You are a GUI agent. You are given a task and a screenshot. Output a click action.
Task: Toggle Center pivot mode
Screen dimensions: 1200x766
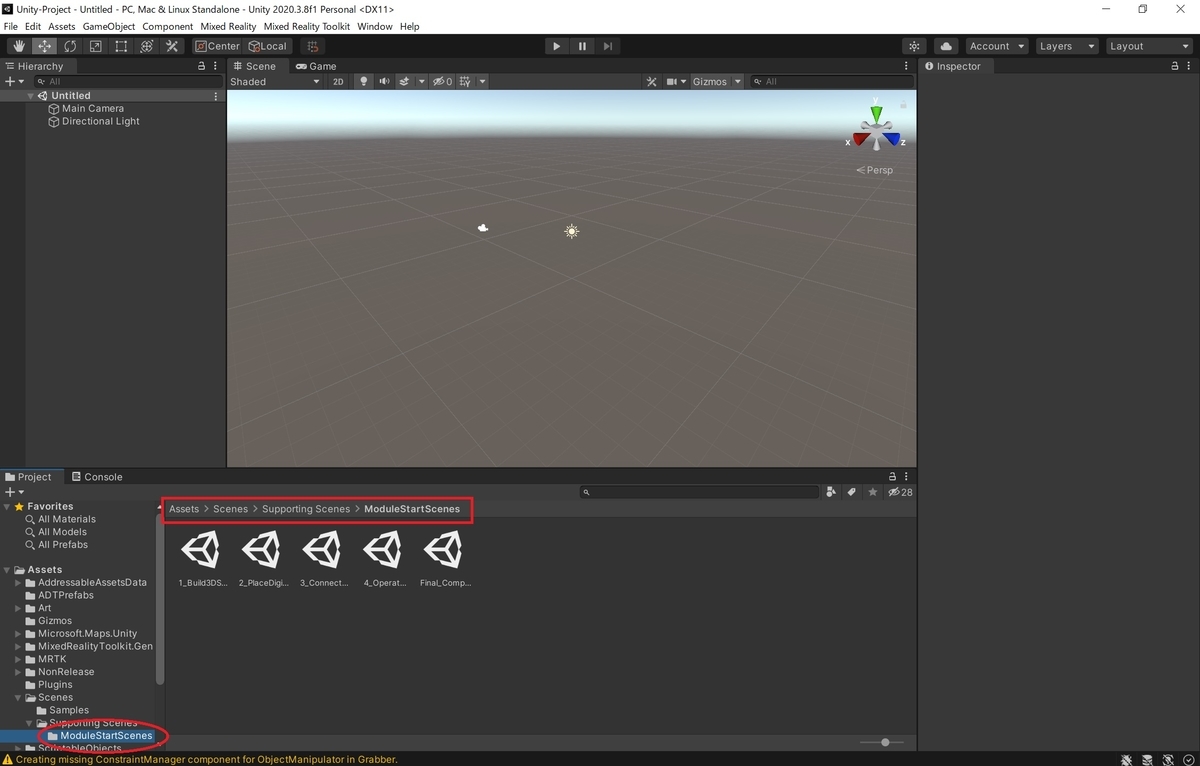[x=217, y=46]
